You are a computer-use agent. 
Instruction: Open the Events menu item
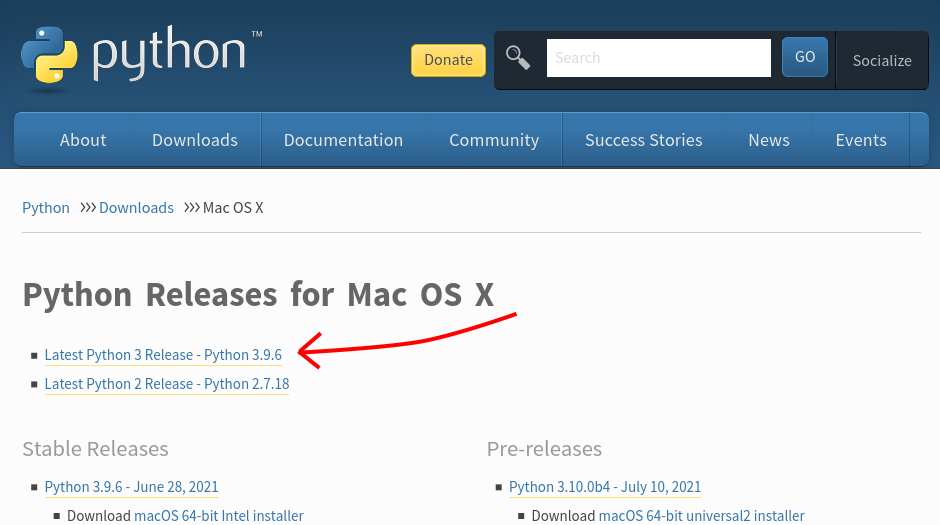861,140
